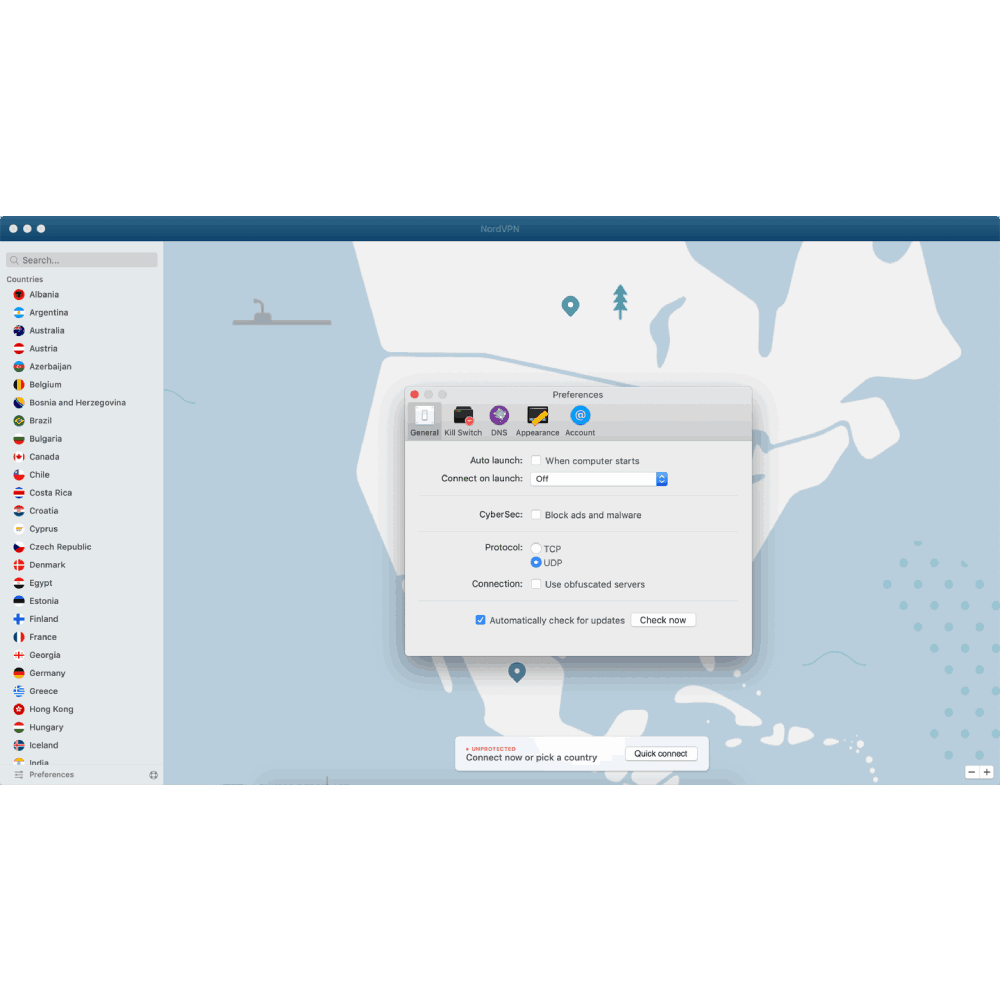Click the Check now button
Image resolution: width=1000 pixels, height=1000 pixels.
click(663, 620)
